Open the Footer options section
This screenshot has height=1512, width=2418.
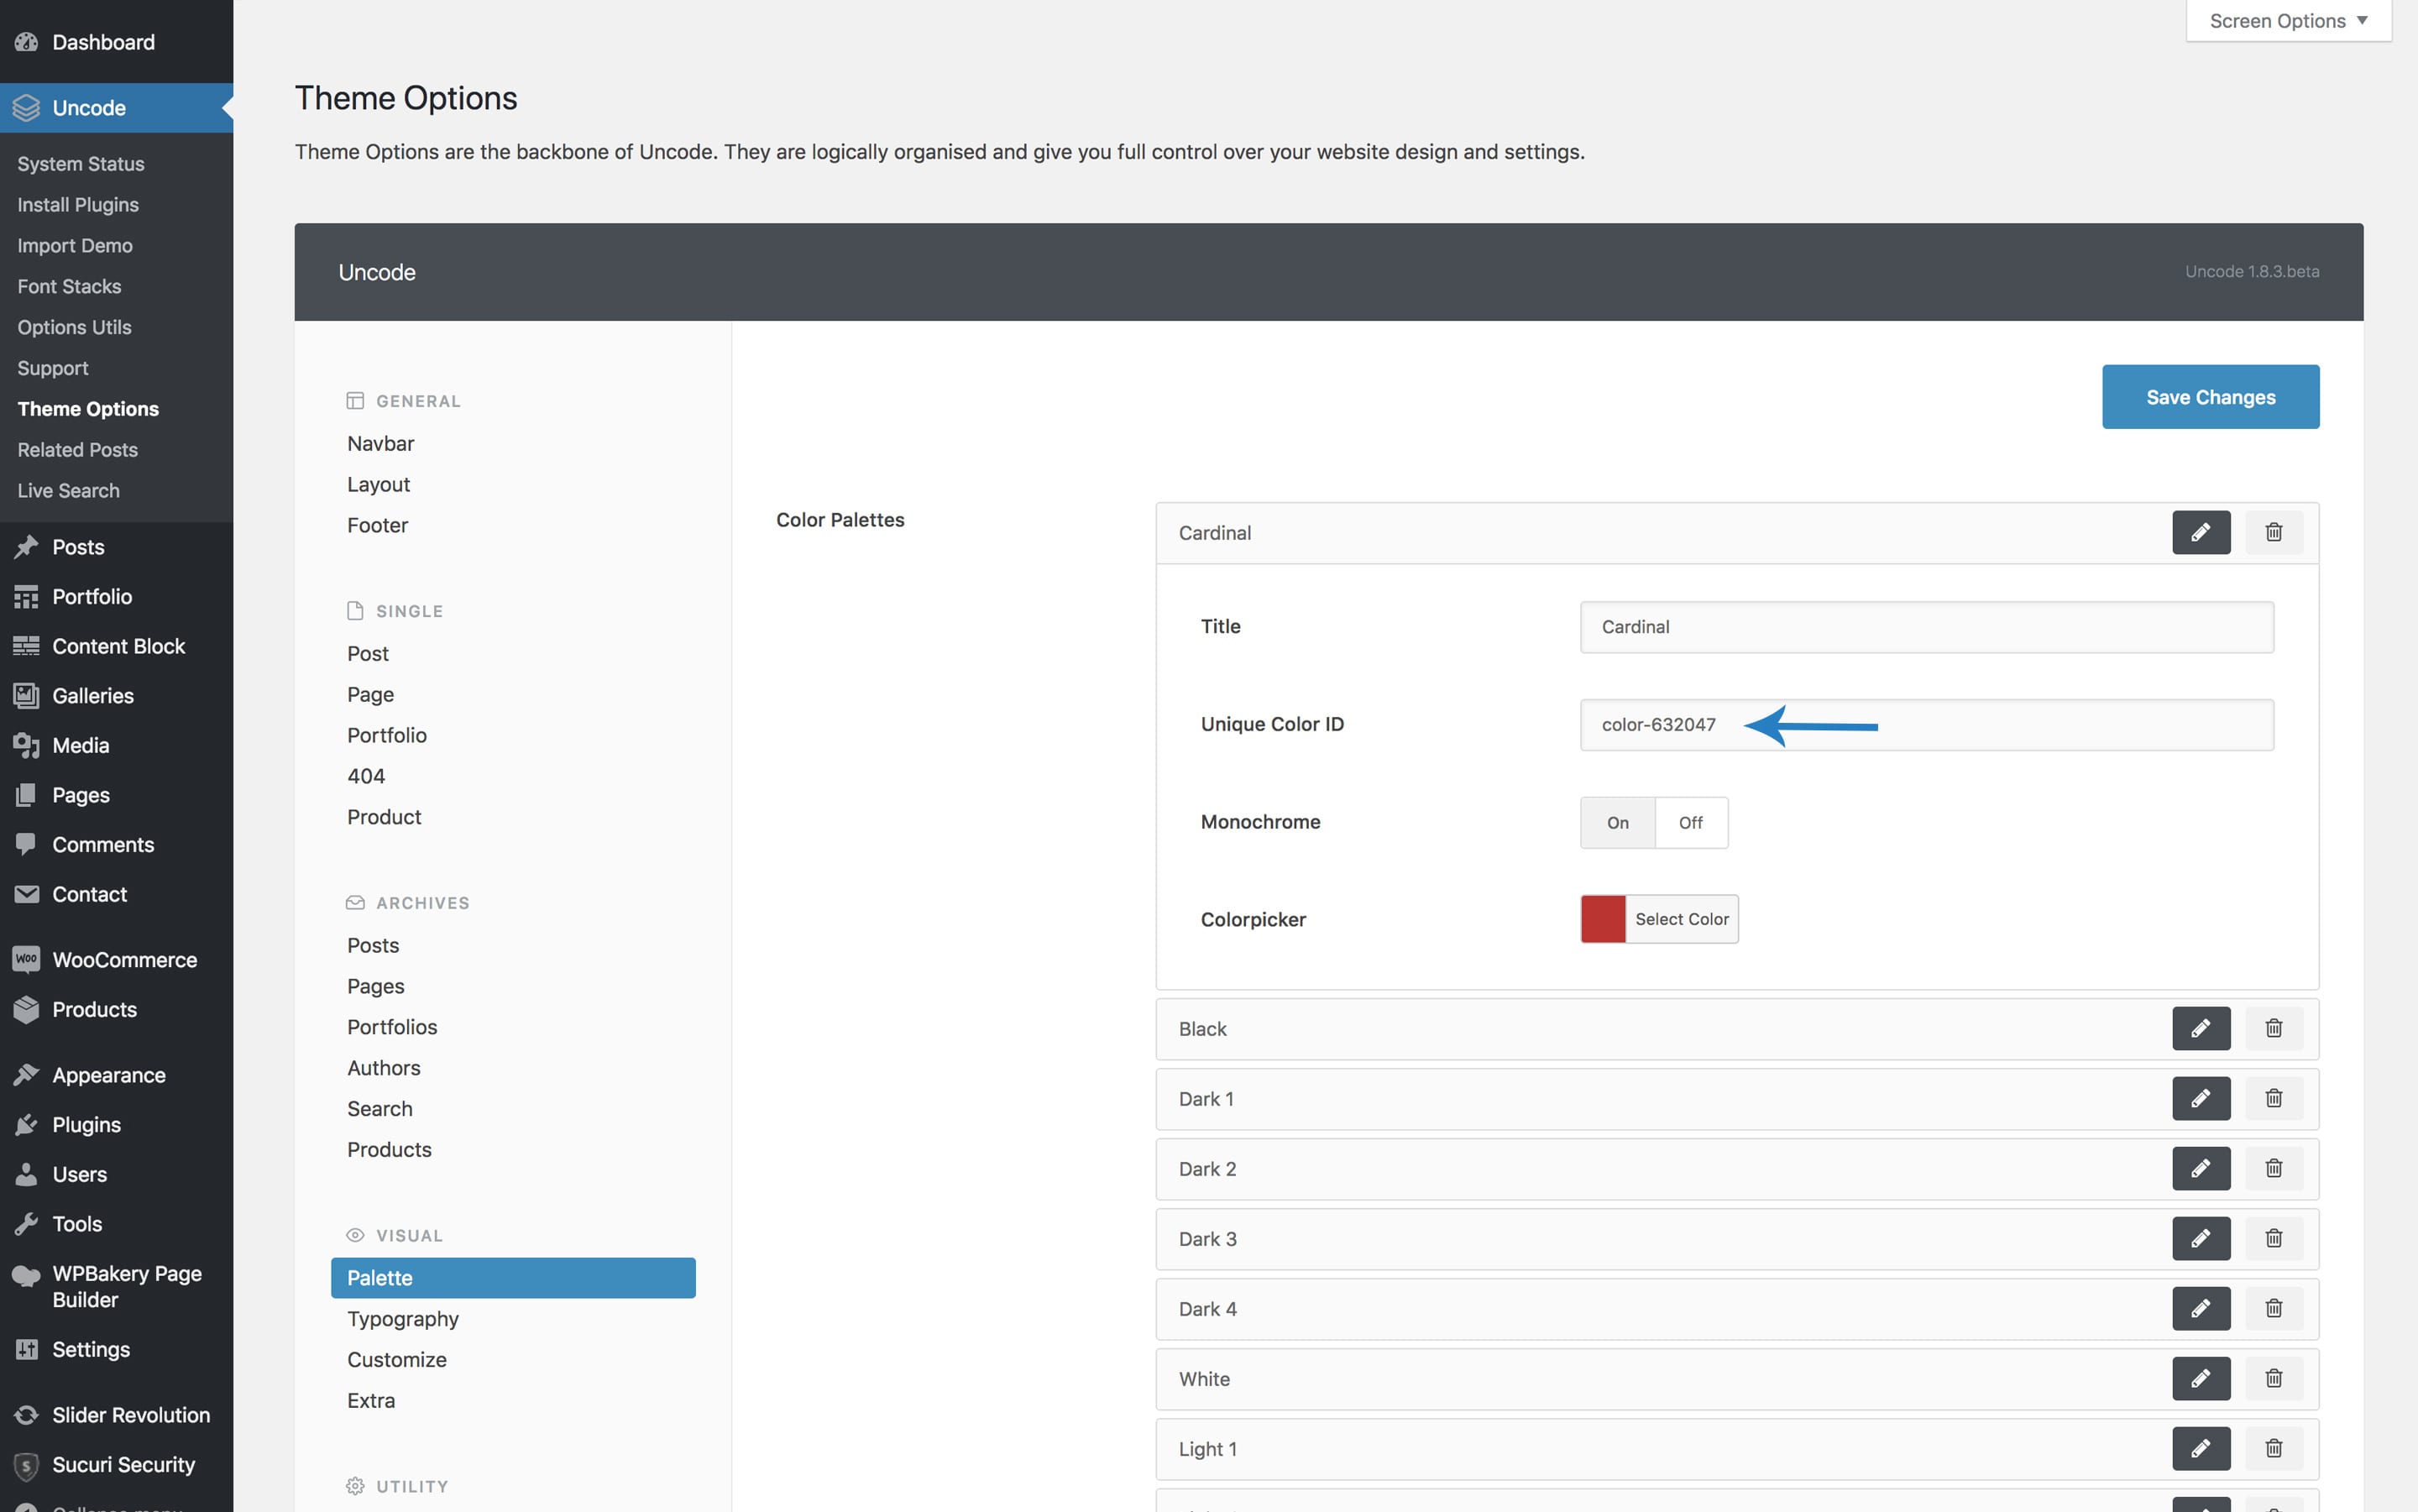pyautogui.click(x=377, y=525)
